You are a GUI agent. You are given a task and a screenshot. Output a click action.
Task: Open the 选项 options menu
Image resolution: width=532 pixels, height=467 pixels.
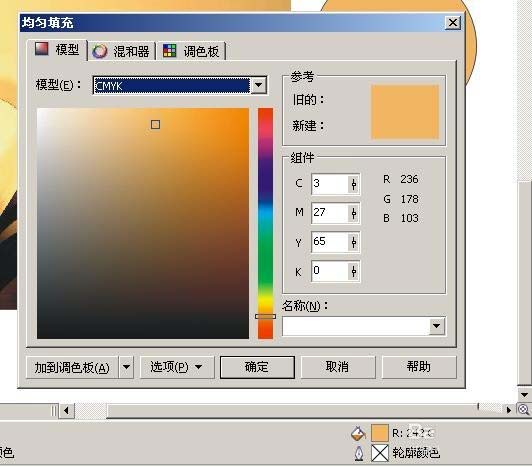pyautogui.click(x=177, y=367)
